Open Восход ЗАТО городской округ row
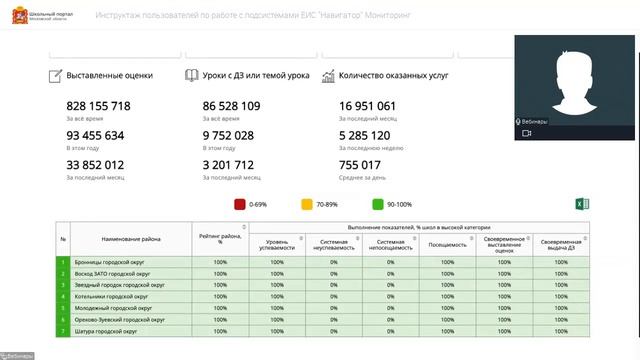This screenshot has height=360, width=640. click(323, 273)
